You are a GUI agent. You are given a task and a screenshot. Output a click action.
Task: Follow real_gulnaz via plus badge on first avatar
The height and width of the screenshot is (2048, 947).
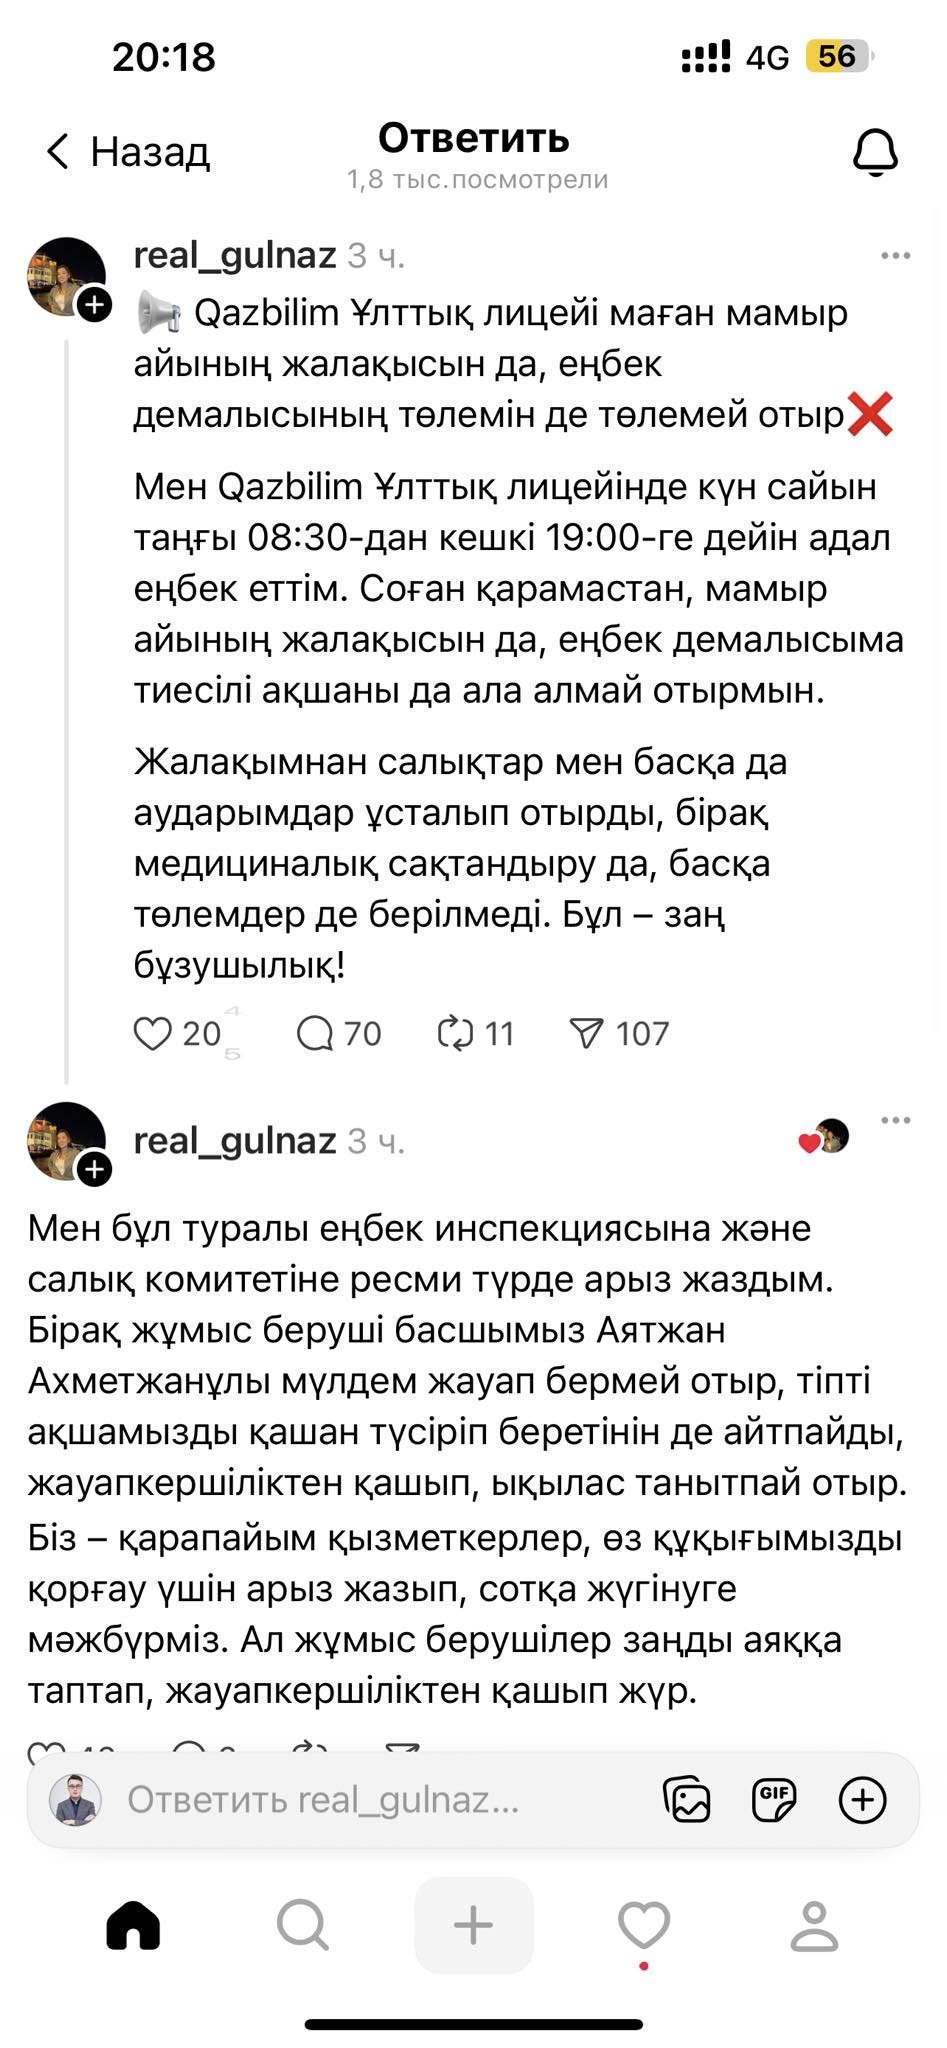tap(94, 304)
